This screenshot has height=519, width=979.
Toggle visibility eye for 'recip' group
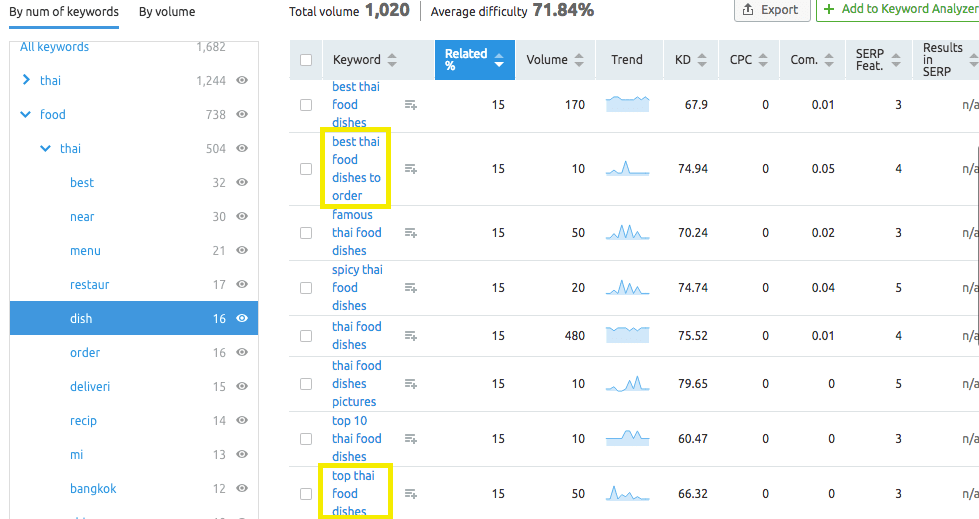[x=242, y=420]
